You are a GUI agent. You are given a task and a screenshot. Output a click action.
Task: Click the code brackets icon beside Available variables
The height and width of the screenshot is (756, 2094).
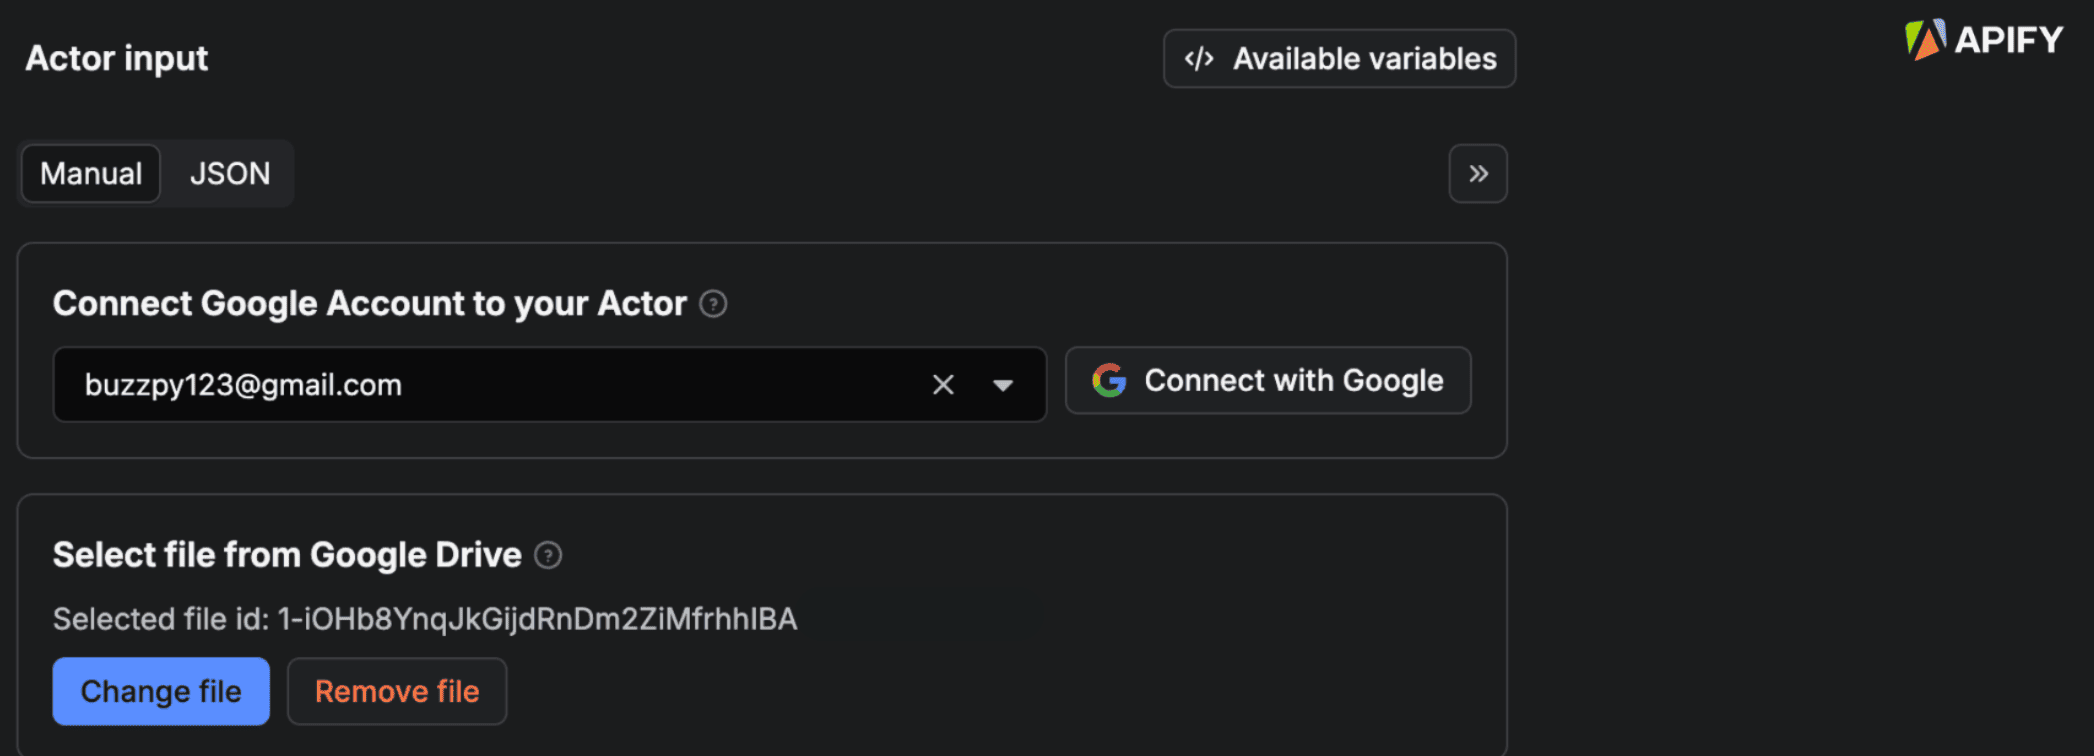[1199, 59]
